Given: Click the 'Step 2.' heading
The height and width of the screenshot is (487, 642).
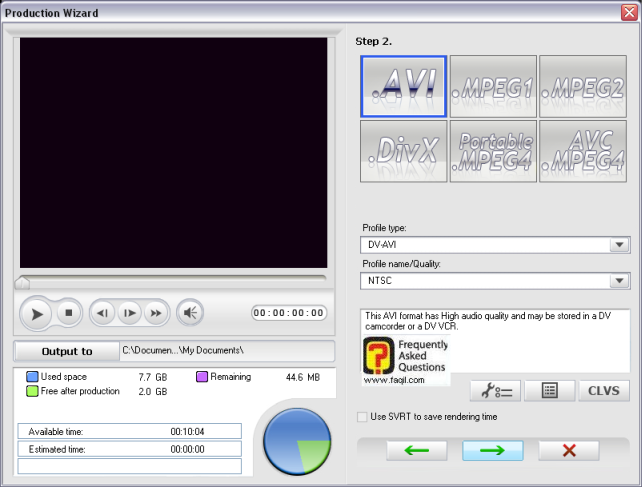Looking at the screenshot, I should click(373, 41).
